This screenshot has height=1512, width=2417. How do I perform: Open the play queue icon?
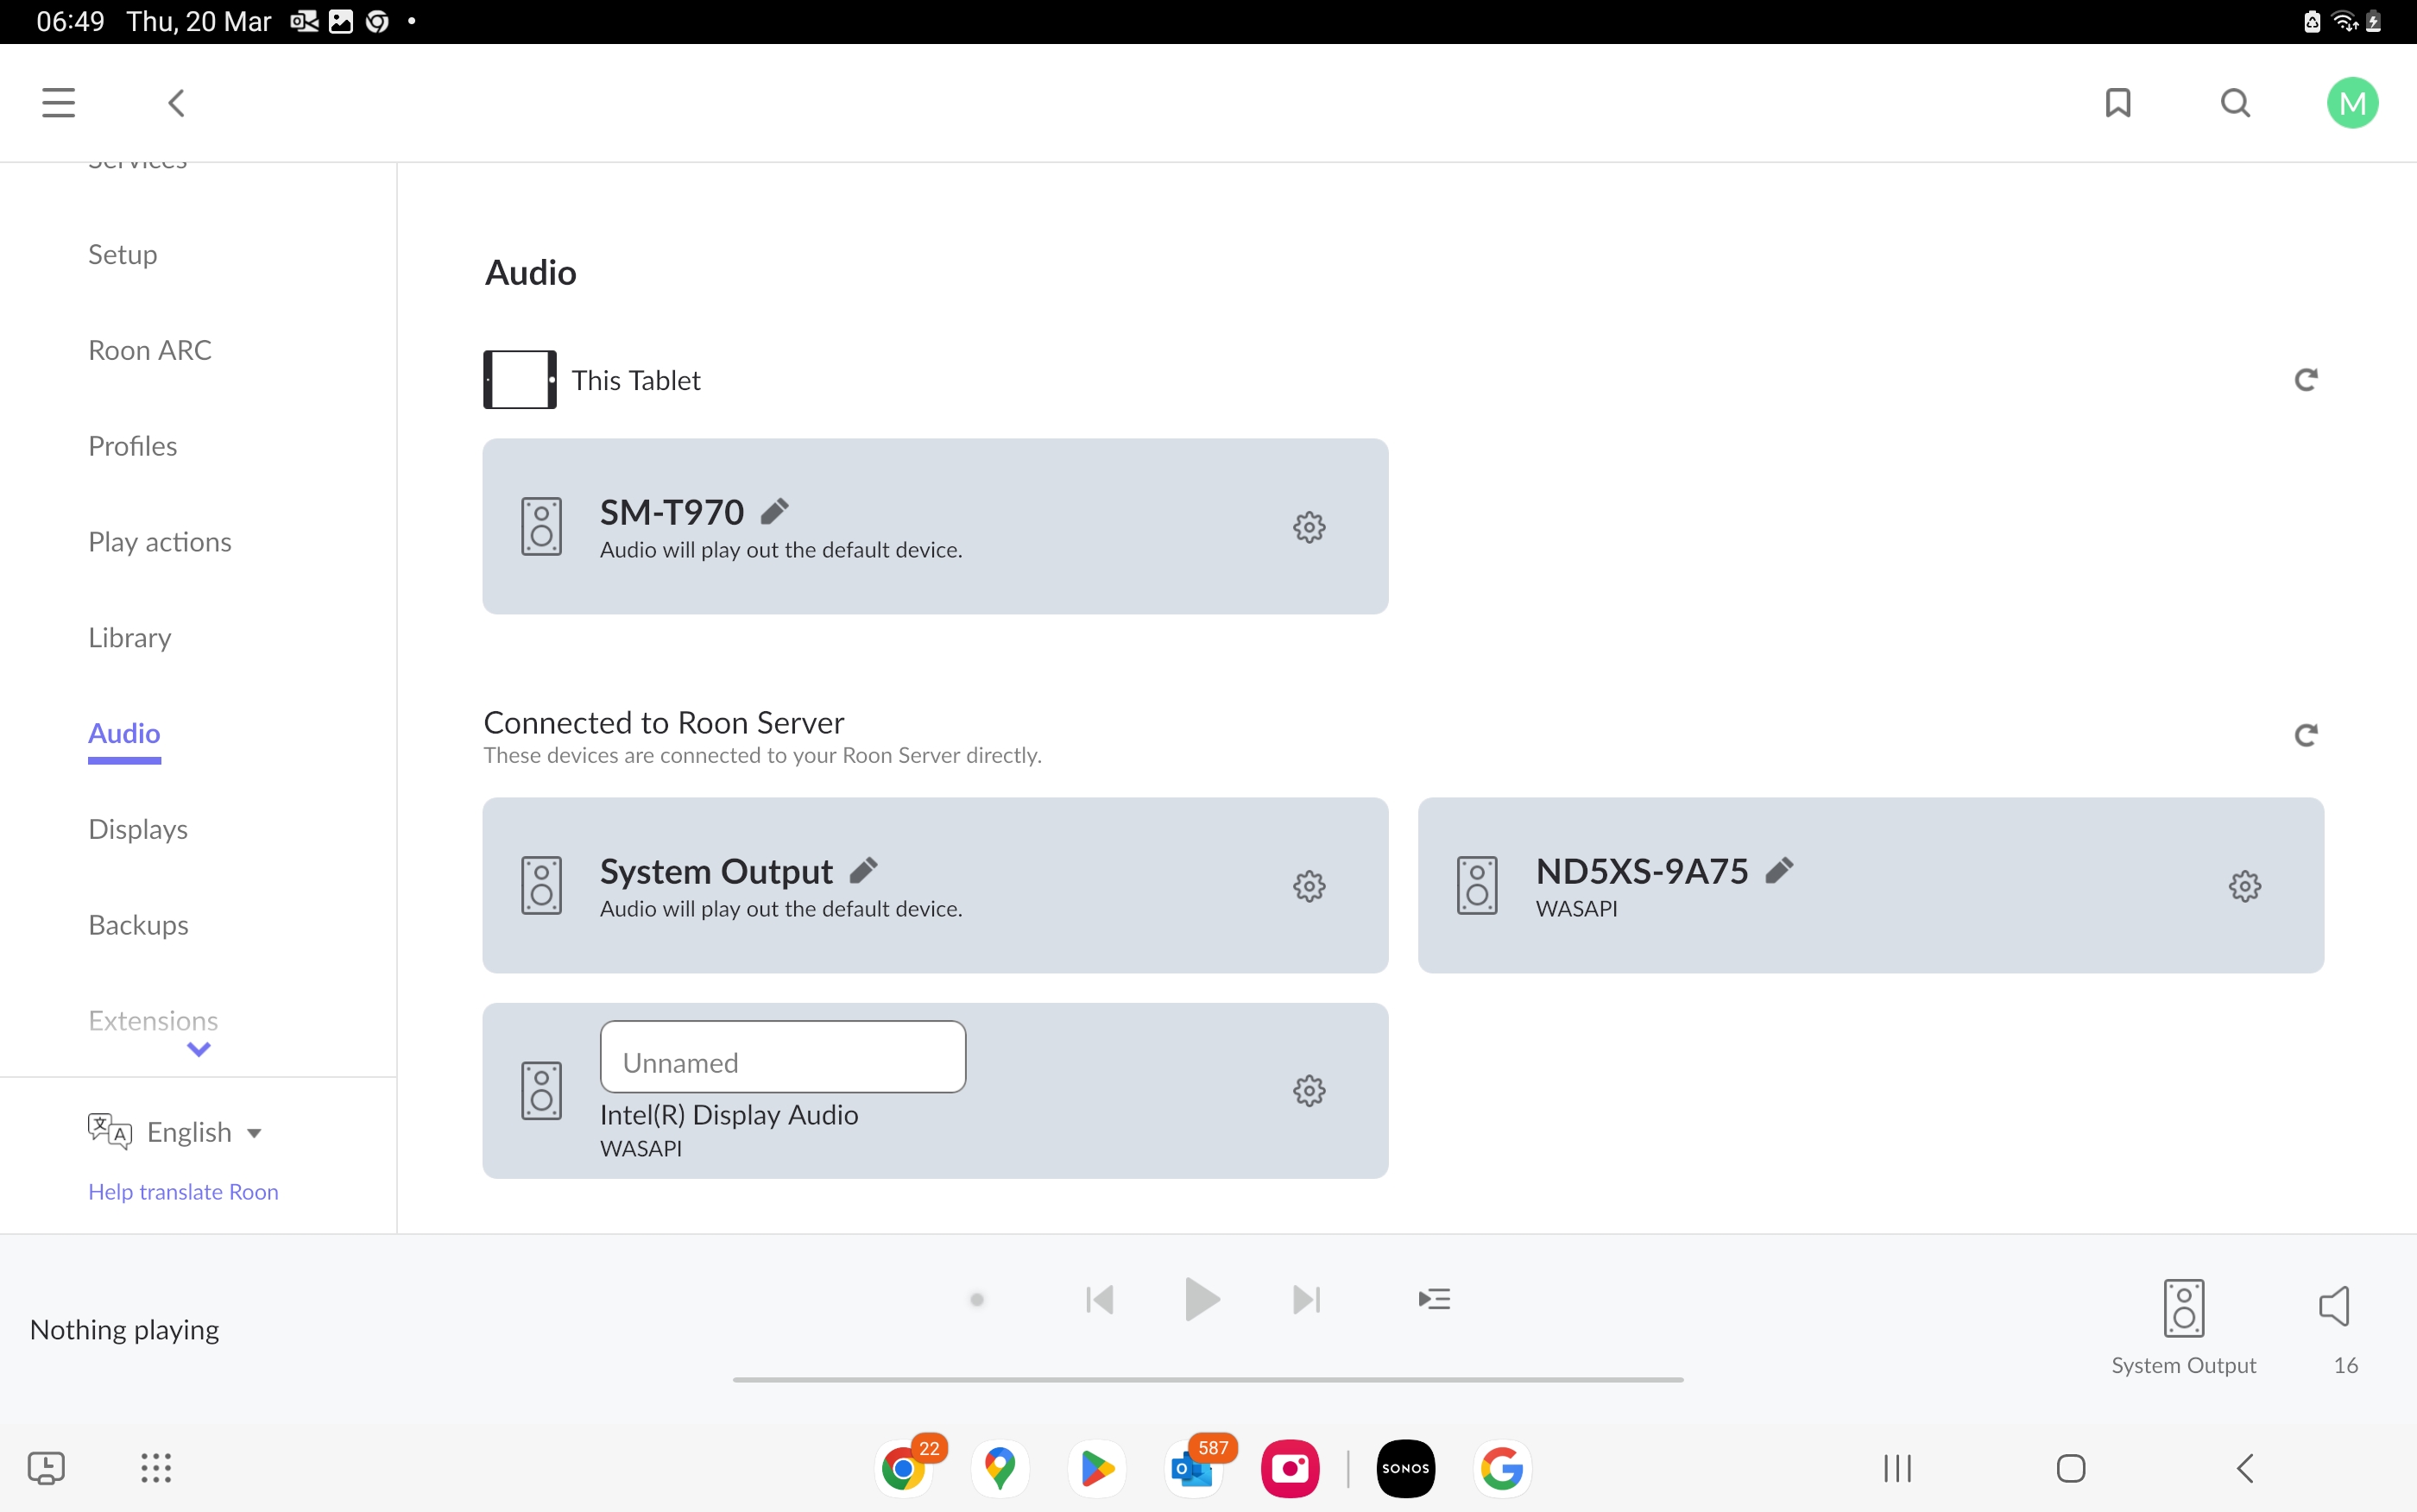(1434, 1299)
